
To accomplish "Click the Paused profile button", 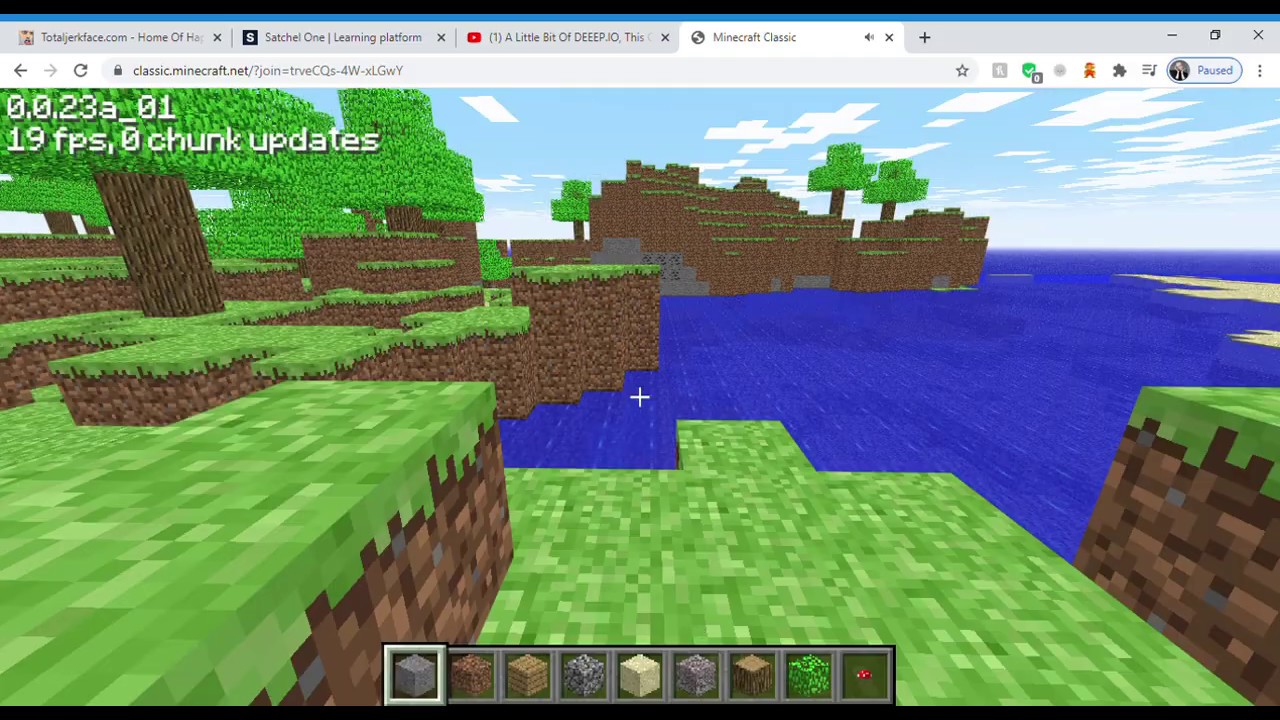I will point(1203,70).
